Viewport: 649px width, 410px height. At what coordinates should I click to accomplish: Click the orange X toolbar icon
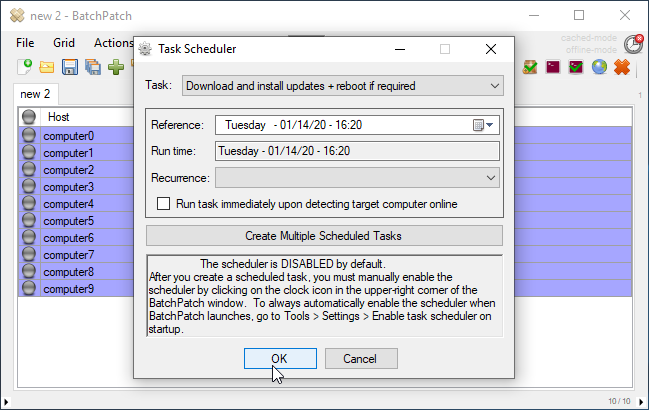(622, 67)
